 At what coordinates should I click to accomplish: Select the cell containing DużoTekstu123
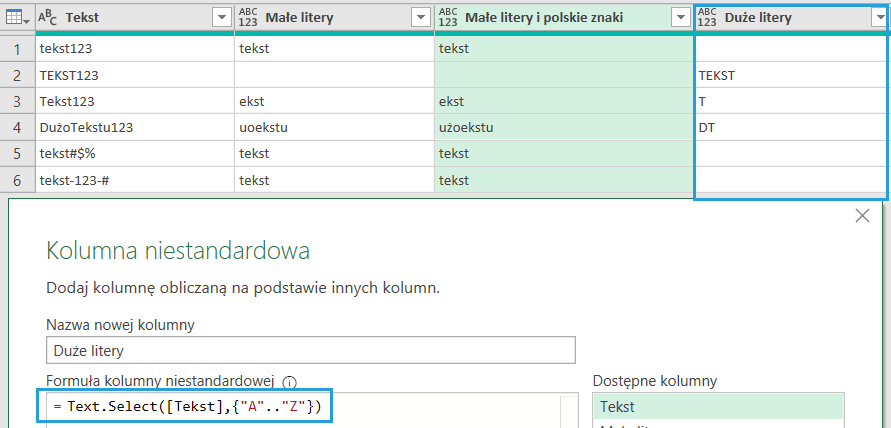[x=134, y=127]
